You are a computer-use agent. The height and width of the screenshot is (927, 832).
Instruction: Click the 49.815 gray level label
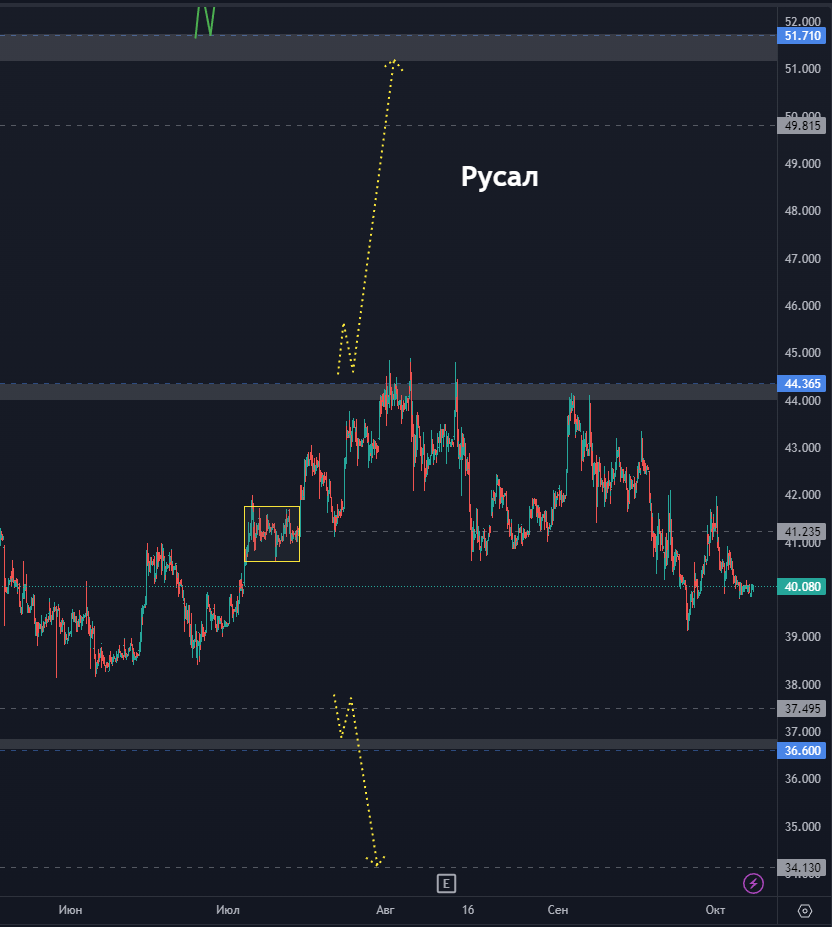coord(802,126)
